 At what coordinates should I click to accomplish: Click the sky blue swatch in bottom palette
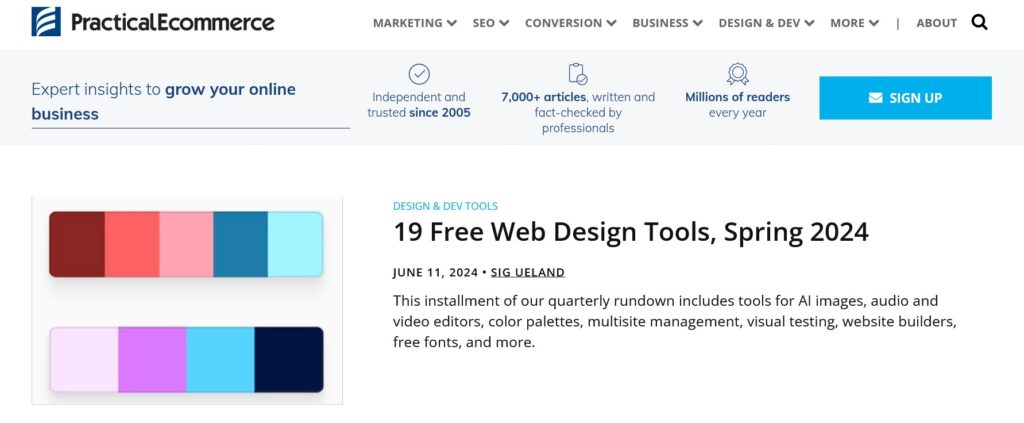[x=220, y=360]
